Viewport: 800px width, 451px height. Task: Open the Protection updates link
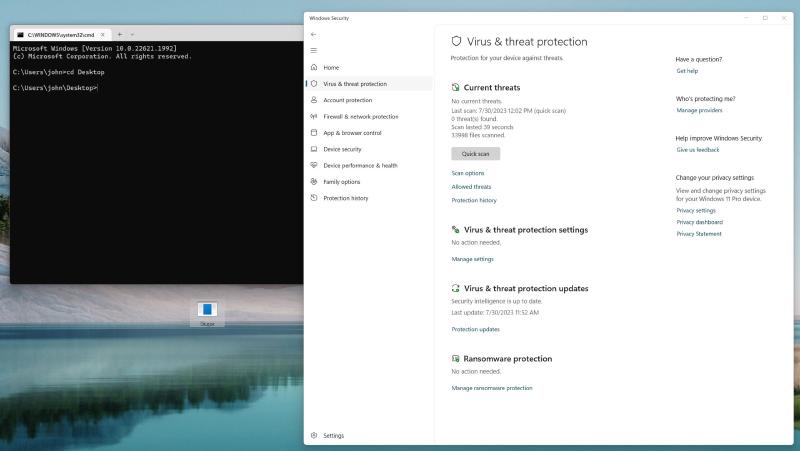[476, 329]
